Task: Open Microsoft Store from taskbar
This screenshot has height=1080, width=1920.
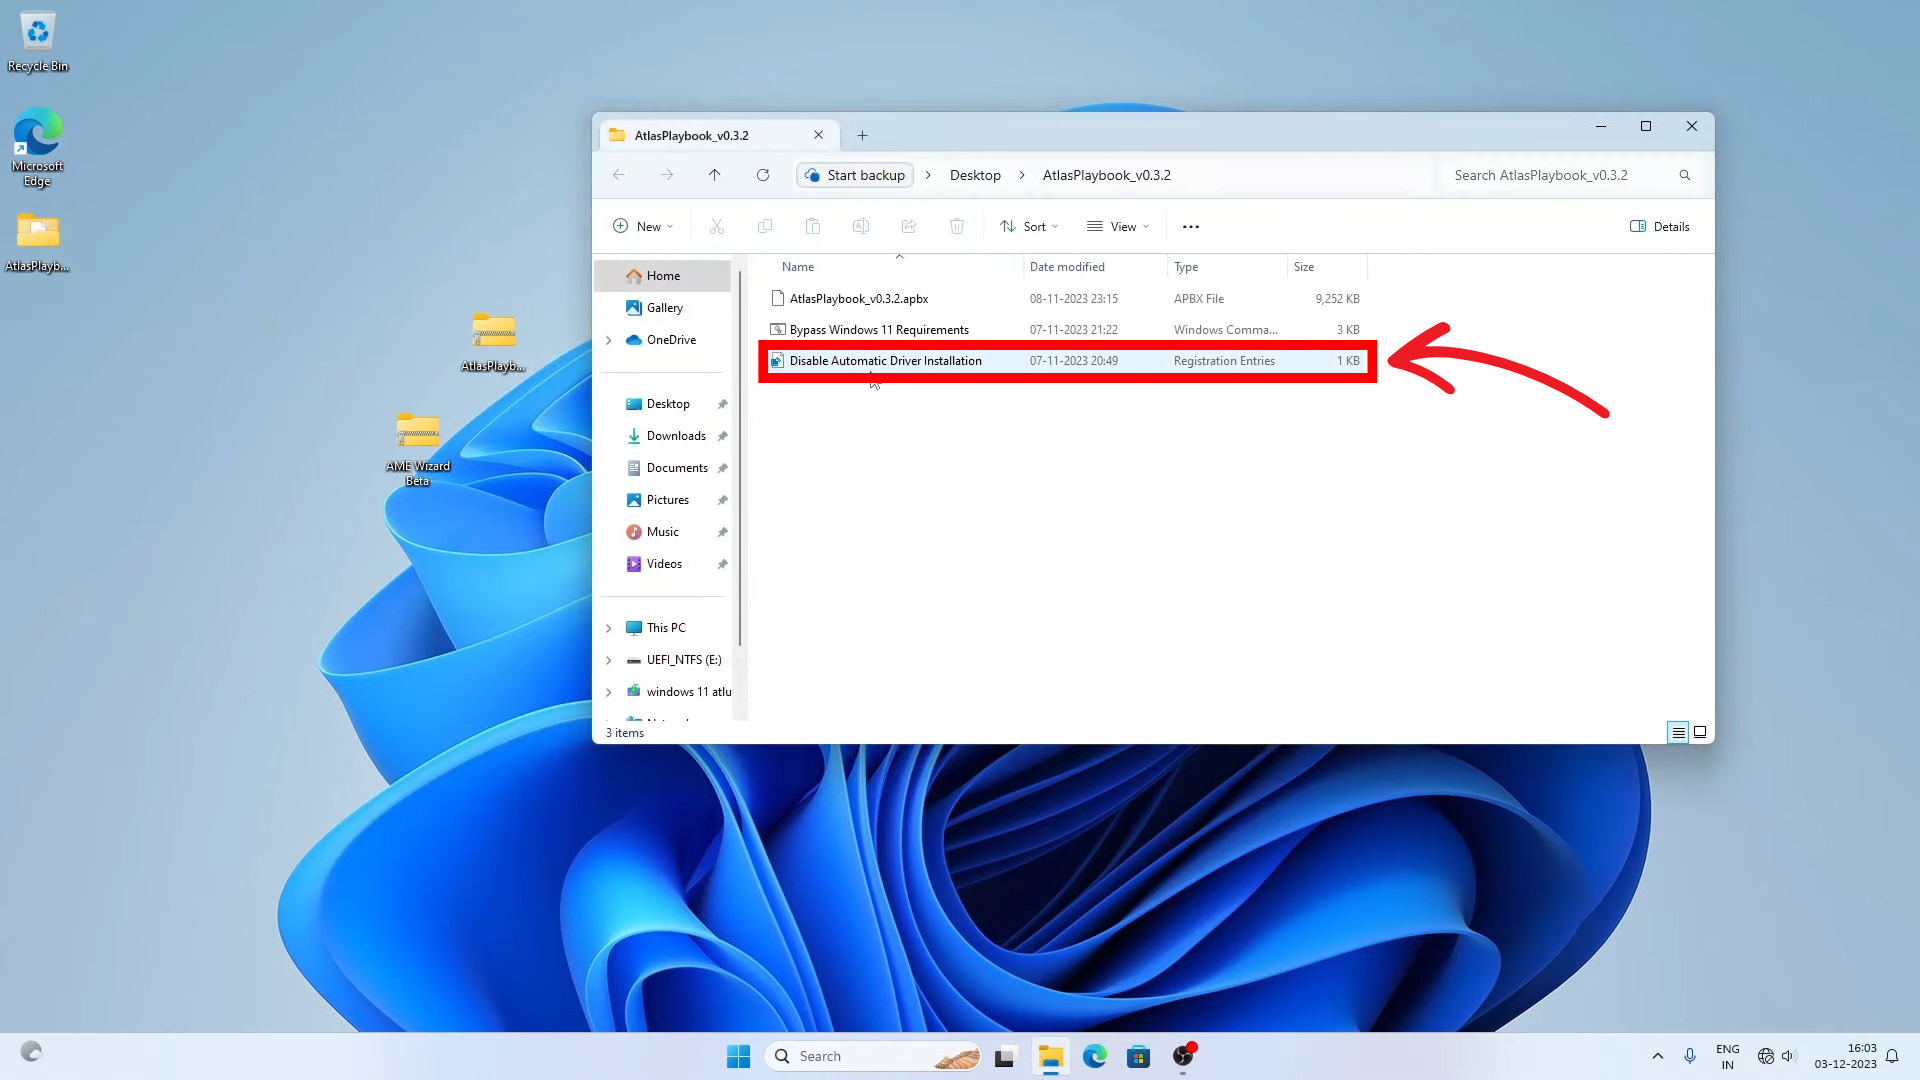Action: coord(1138,1057)
